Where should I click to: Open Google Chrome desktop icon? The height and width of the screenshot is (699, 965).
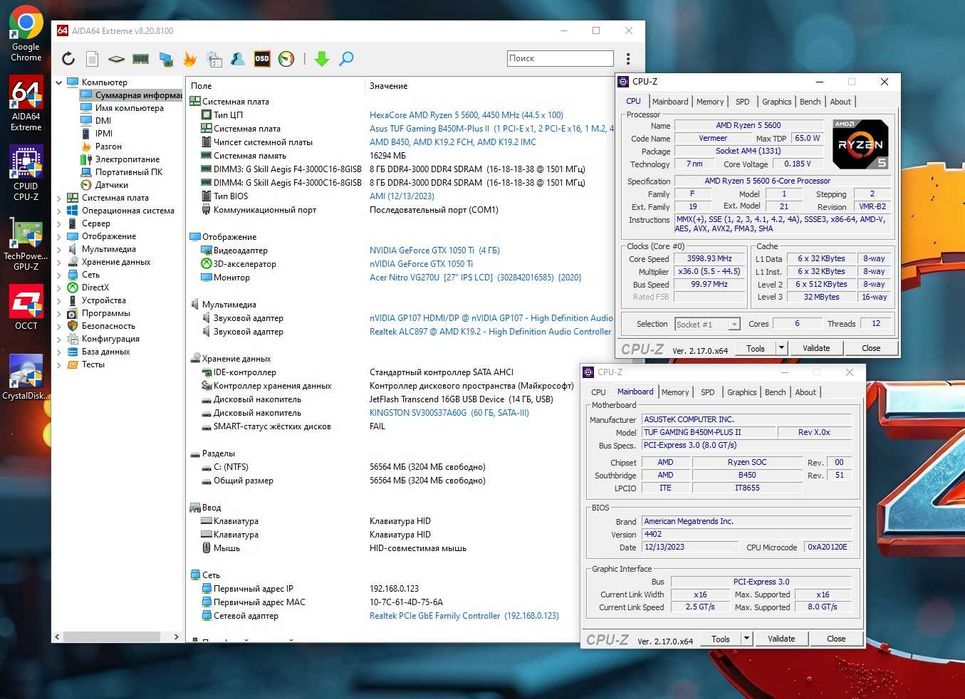tap(26, 34)
